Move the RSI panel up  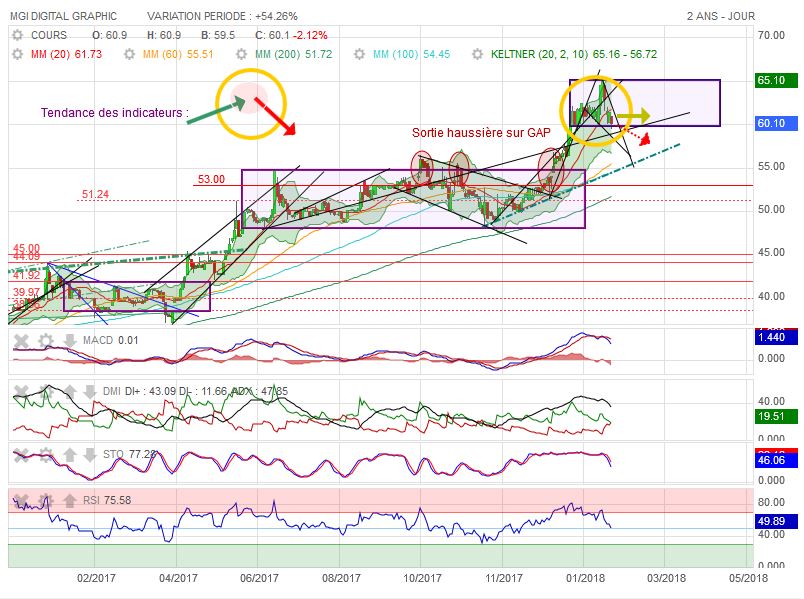point(70,500)
